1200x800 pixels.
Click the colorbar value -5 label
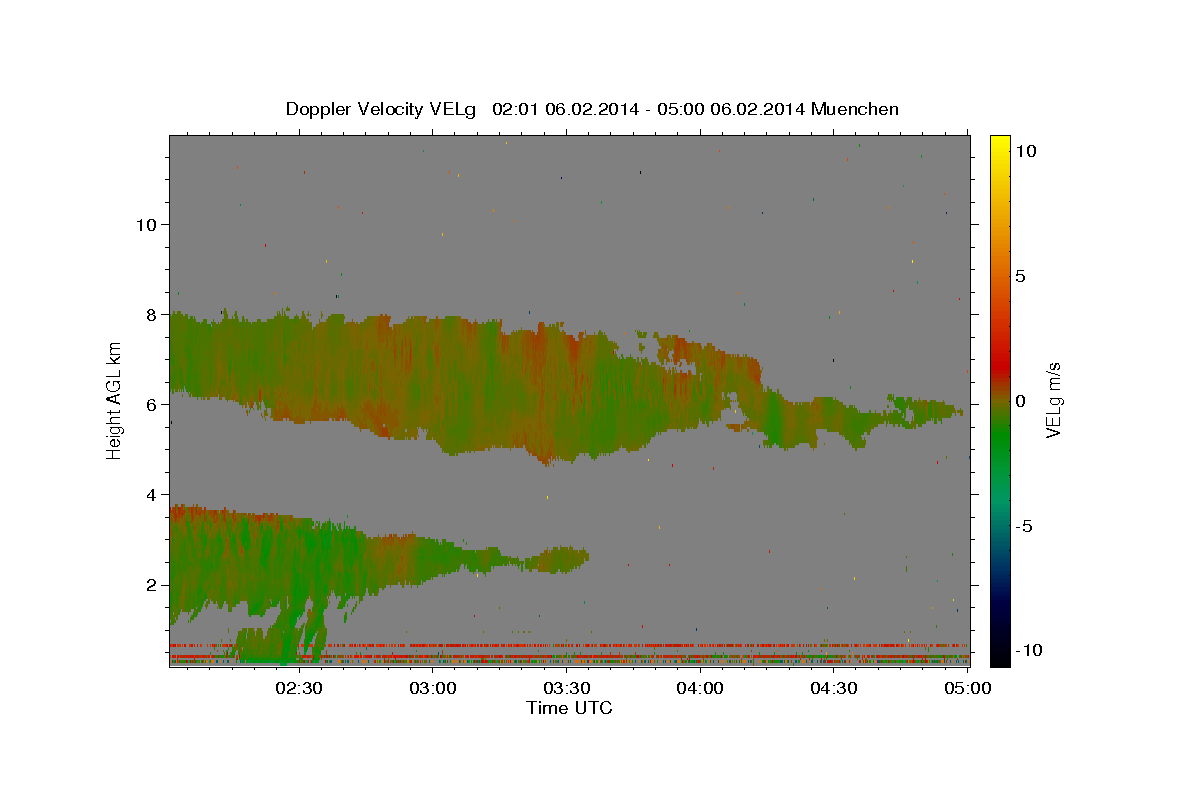click(1024, 526)
